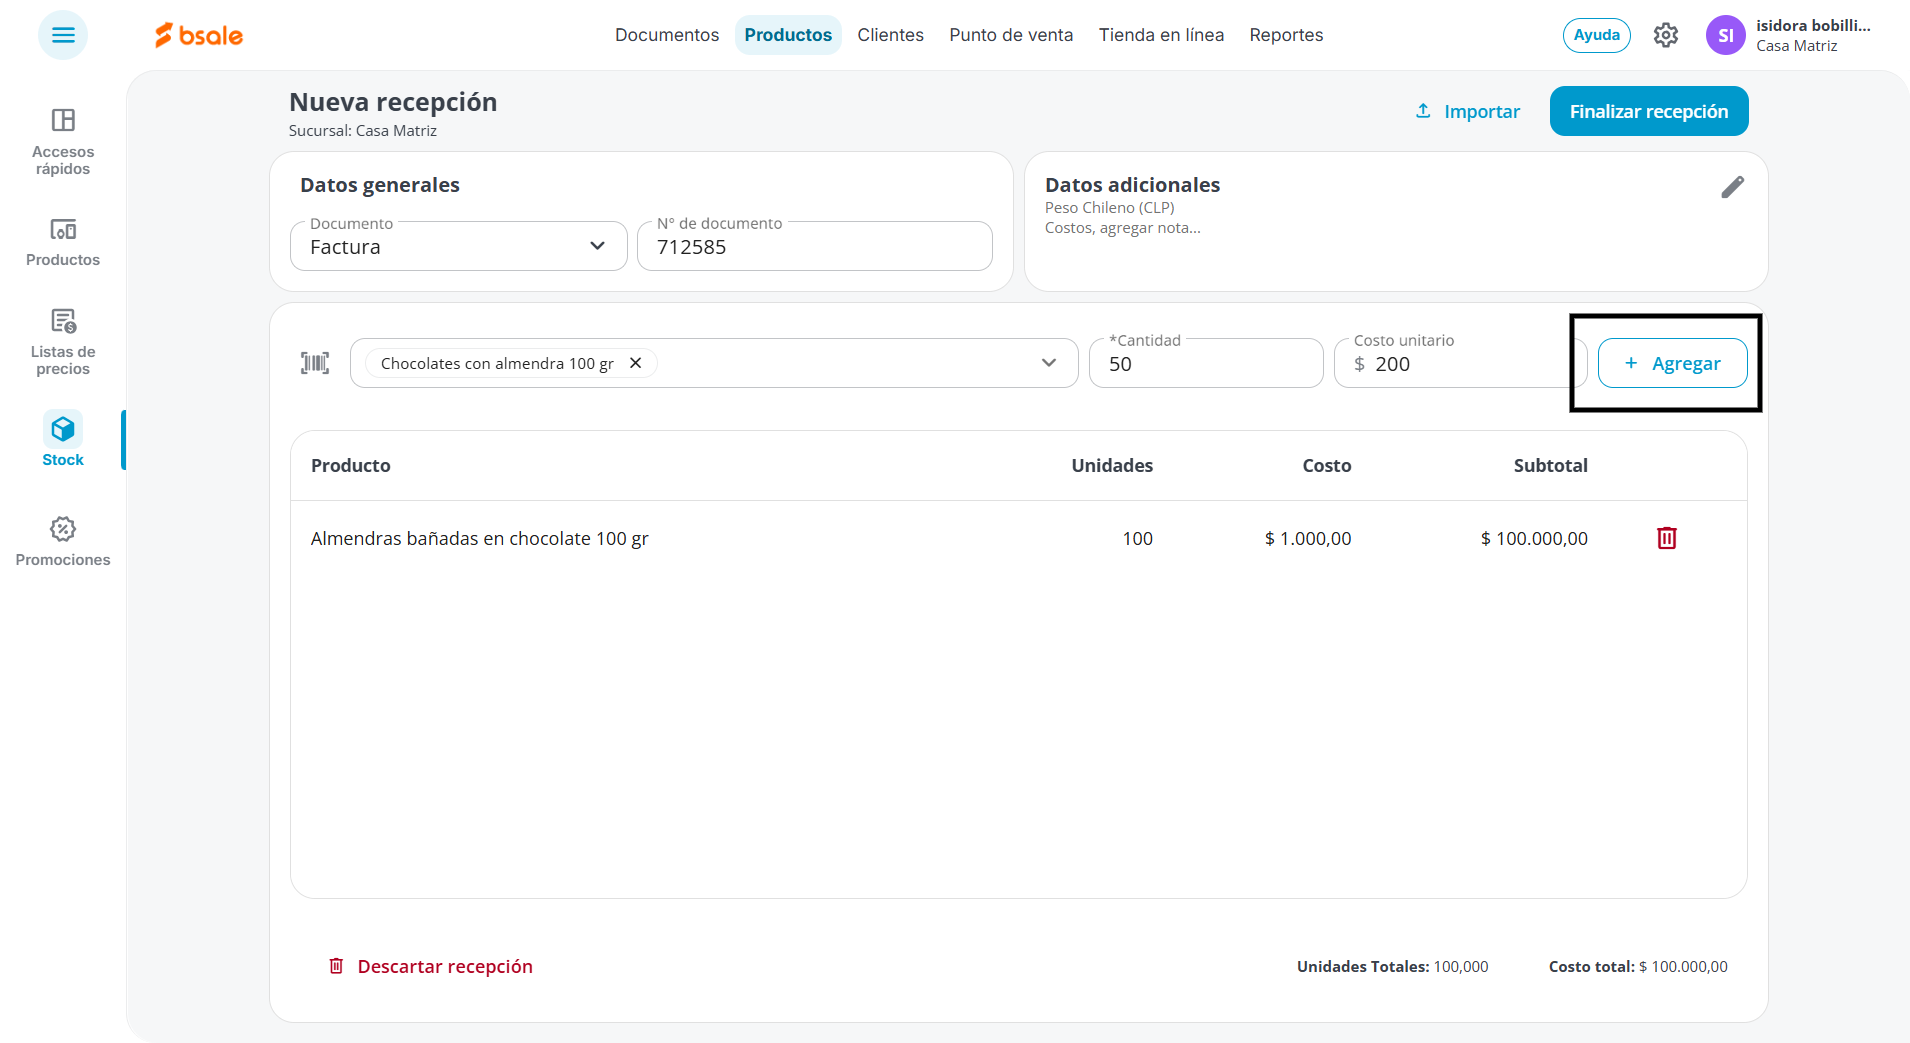This screenshot has width=1910, height=1043.
Task: Open Accesos rápidos in sidebar
Action: tap(63, 142)
